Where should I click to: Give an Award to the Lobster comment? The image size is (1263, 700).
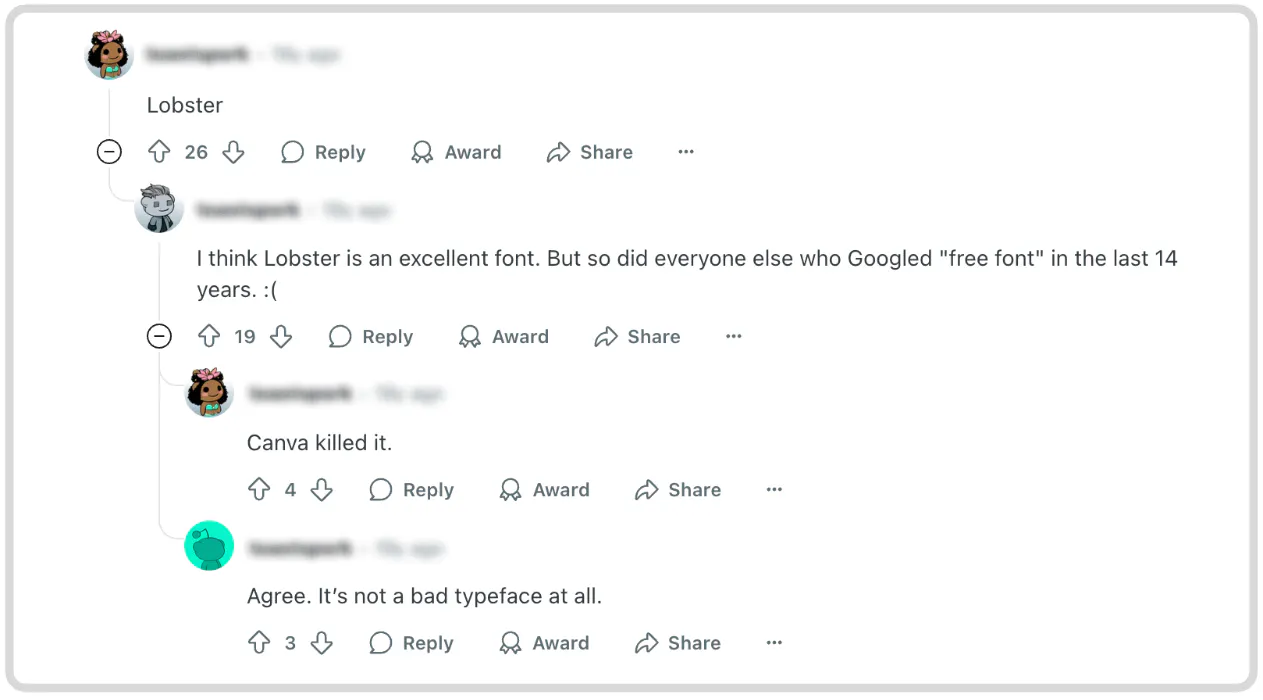456,152
